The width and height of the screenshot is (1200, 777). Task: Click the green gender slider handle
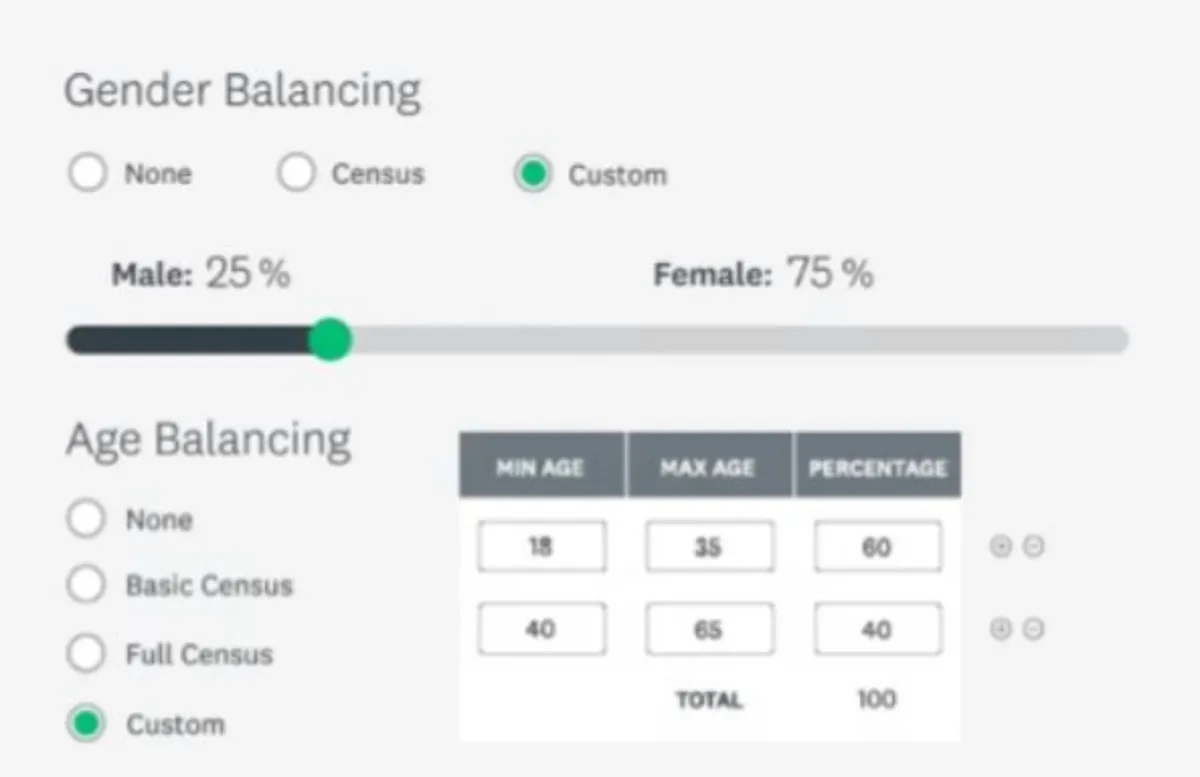point(329,340)
